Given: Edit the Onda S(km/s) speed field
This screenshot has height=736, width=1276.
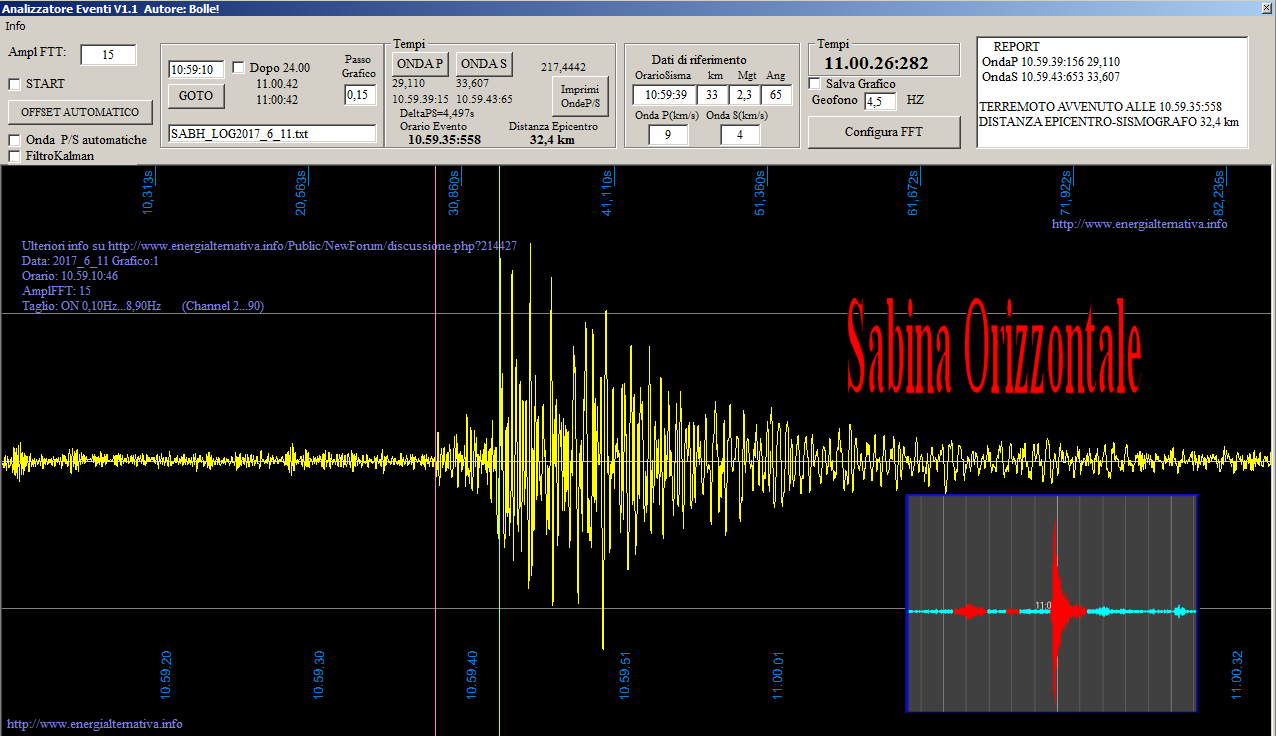Looking at the screenshot, I should coord(740,134).
